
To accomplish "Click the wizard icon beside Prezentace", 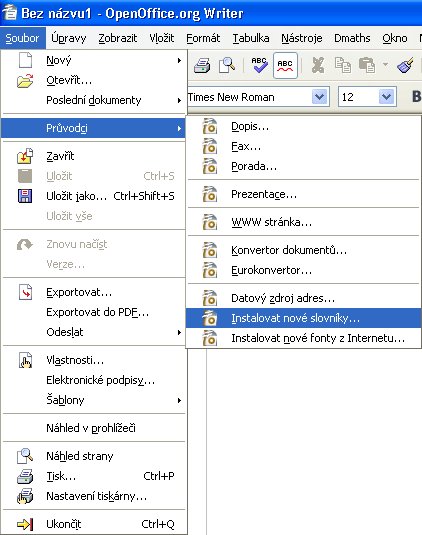I will (209, 194).
